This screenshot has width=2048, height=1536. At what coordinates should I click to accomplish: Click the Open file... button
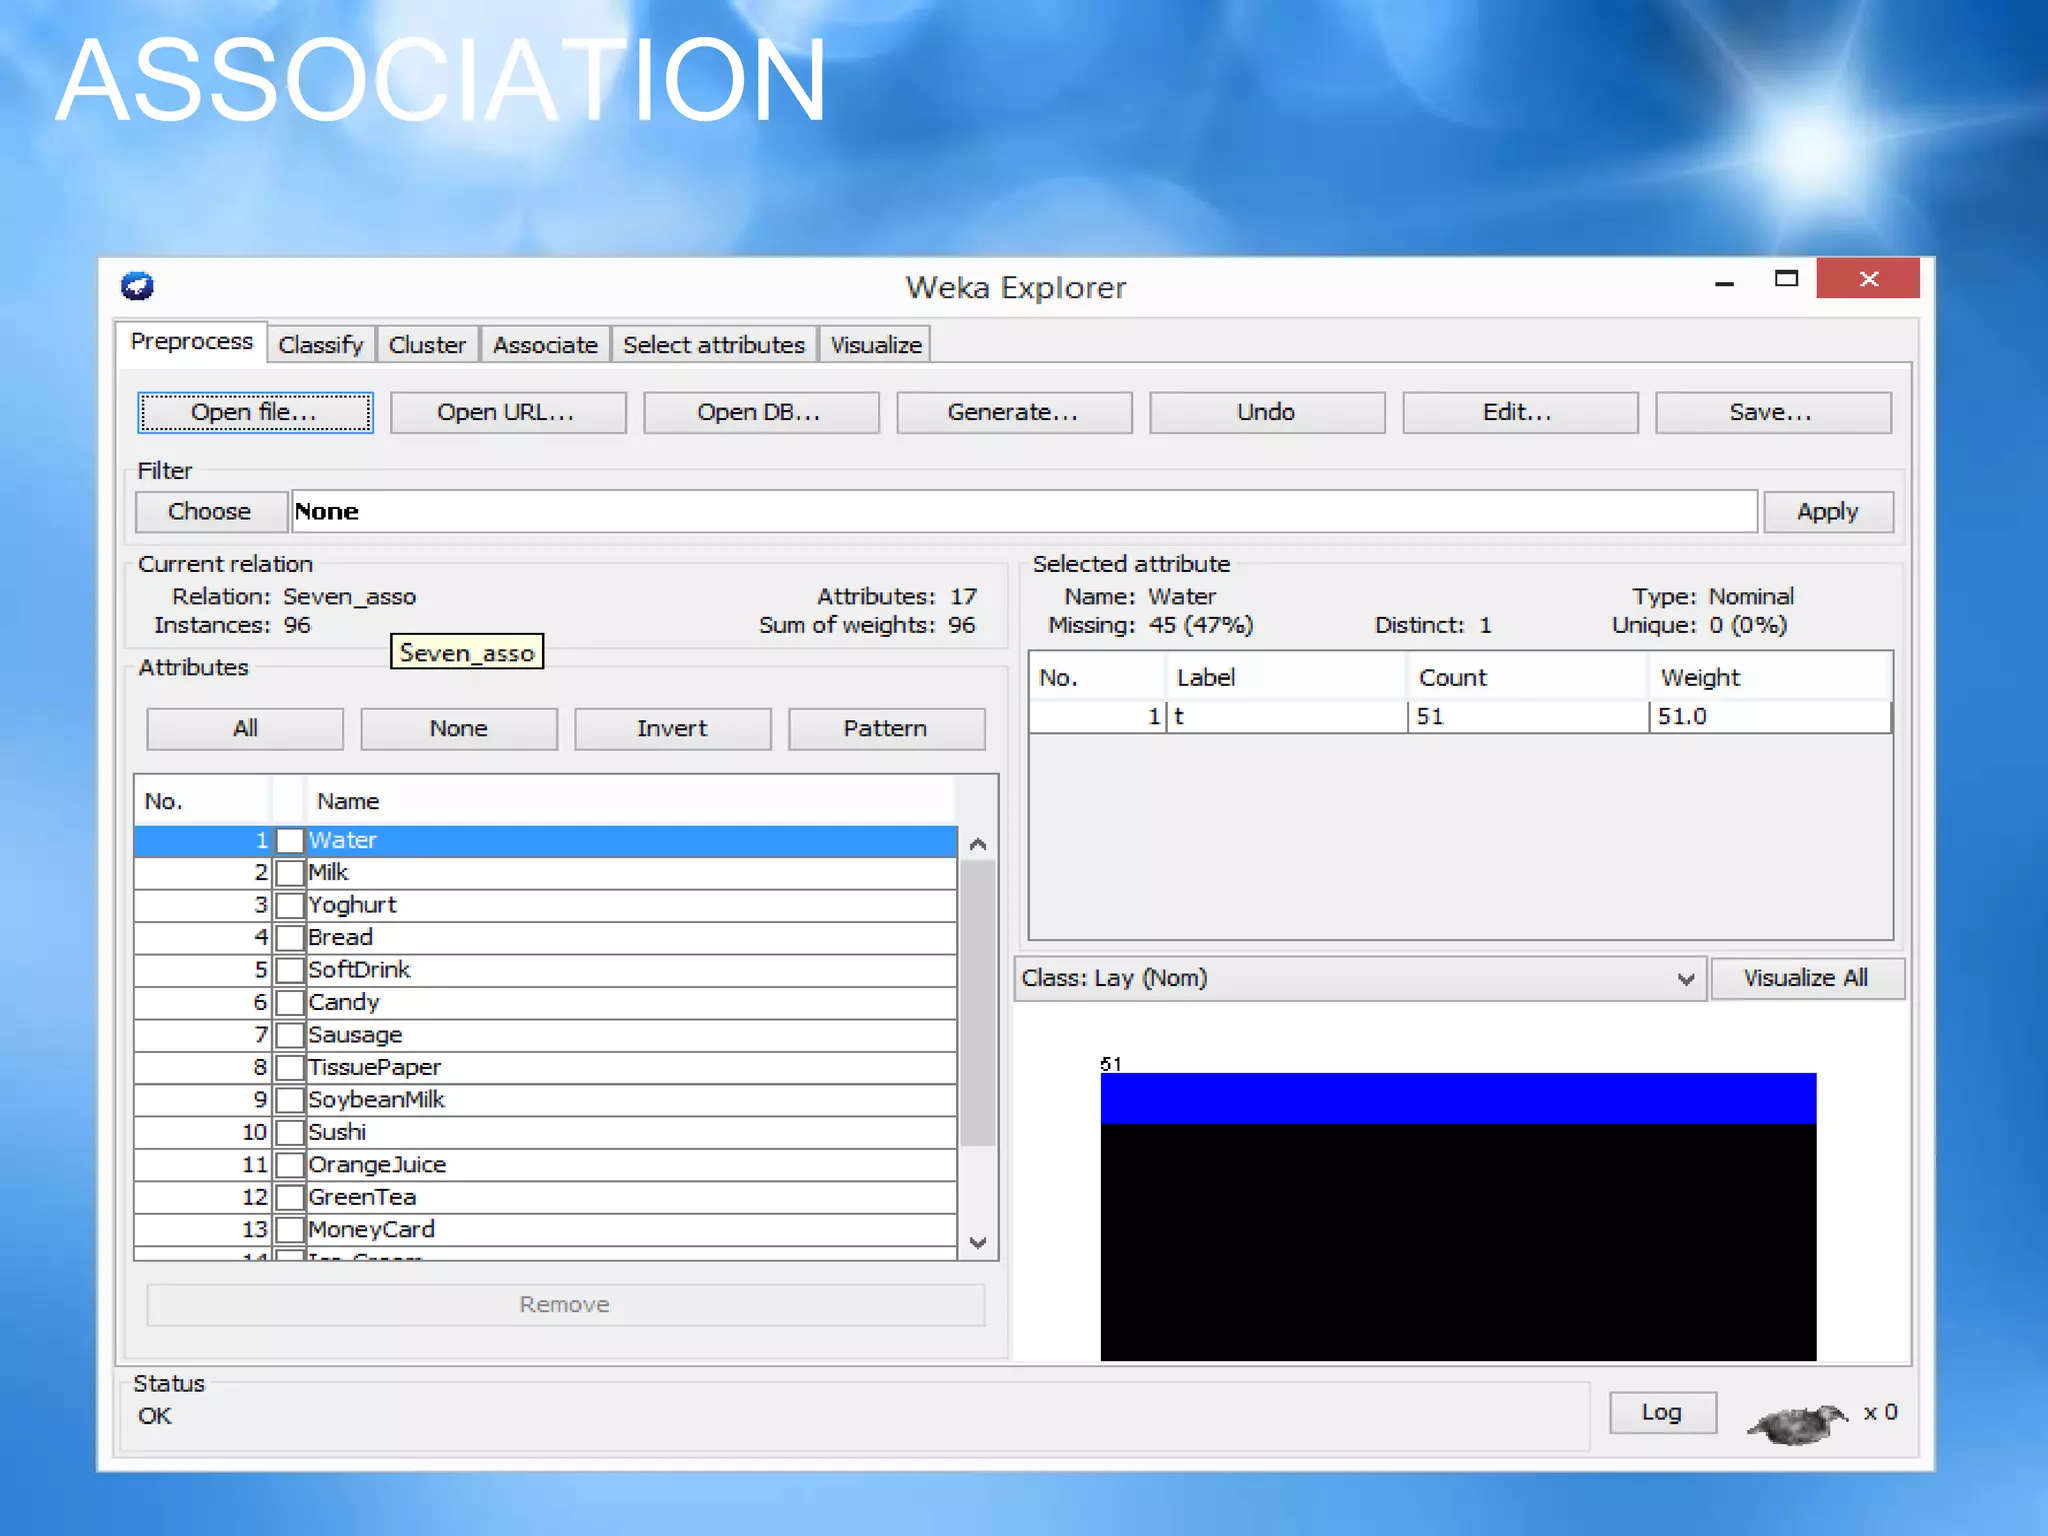pos(255,413)
